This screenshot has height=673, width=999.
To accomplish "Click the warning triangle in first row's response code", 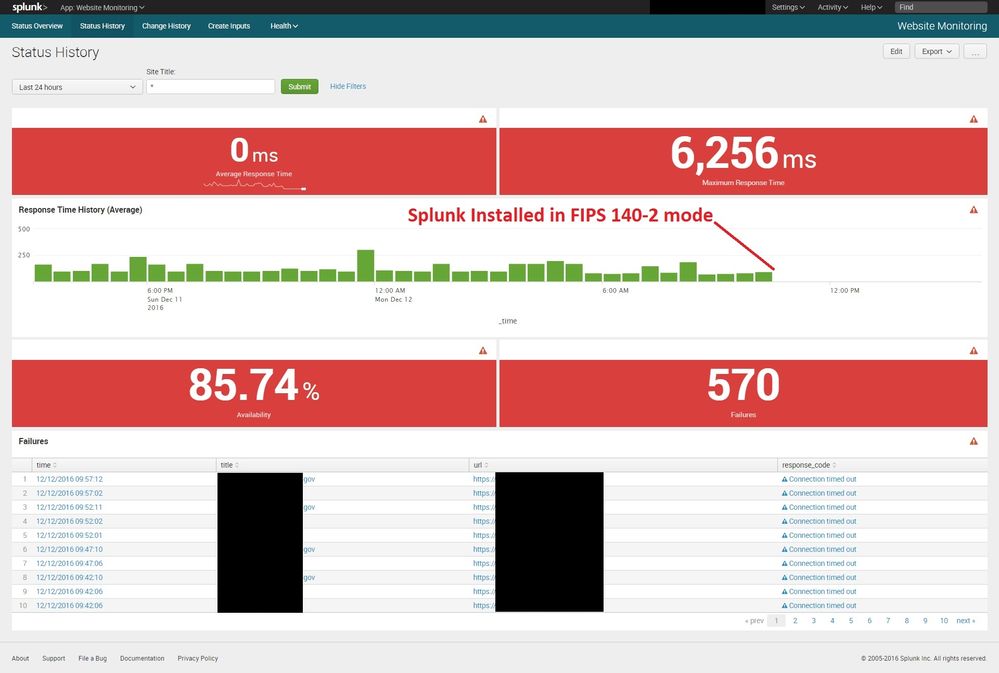I will pyautogui.click(x=785, y=479).
